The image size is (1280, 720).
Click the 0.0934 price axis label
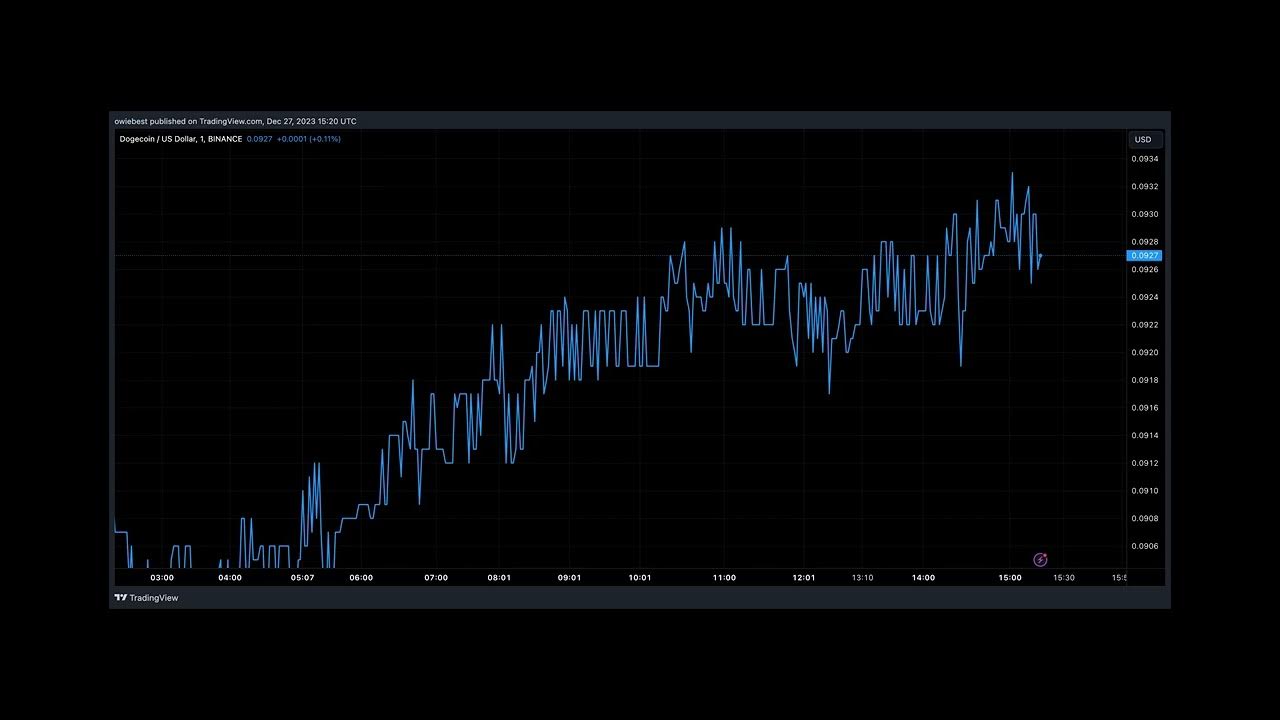(x=1145, y=159)
